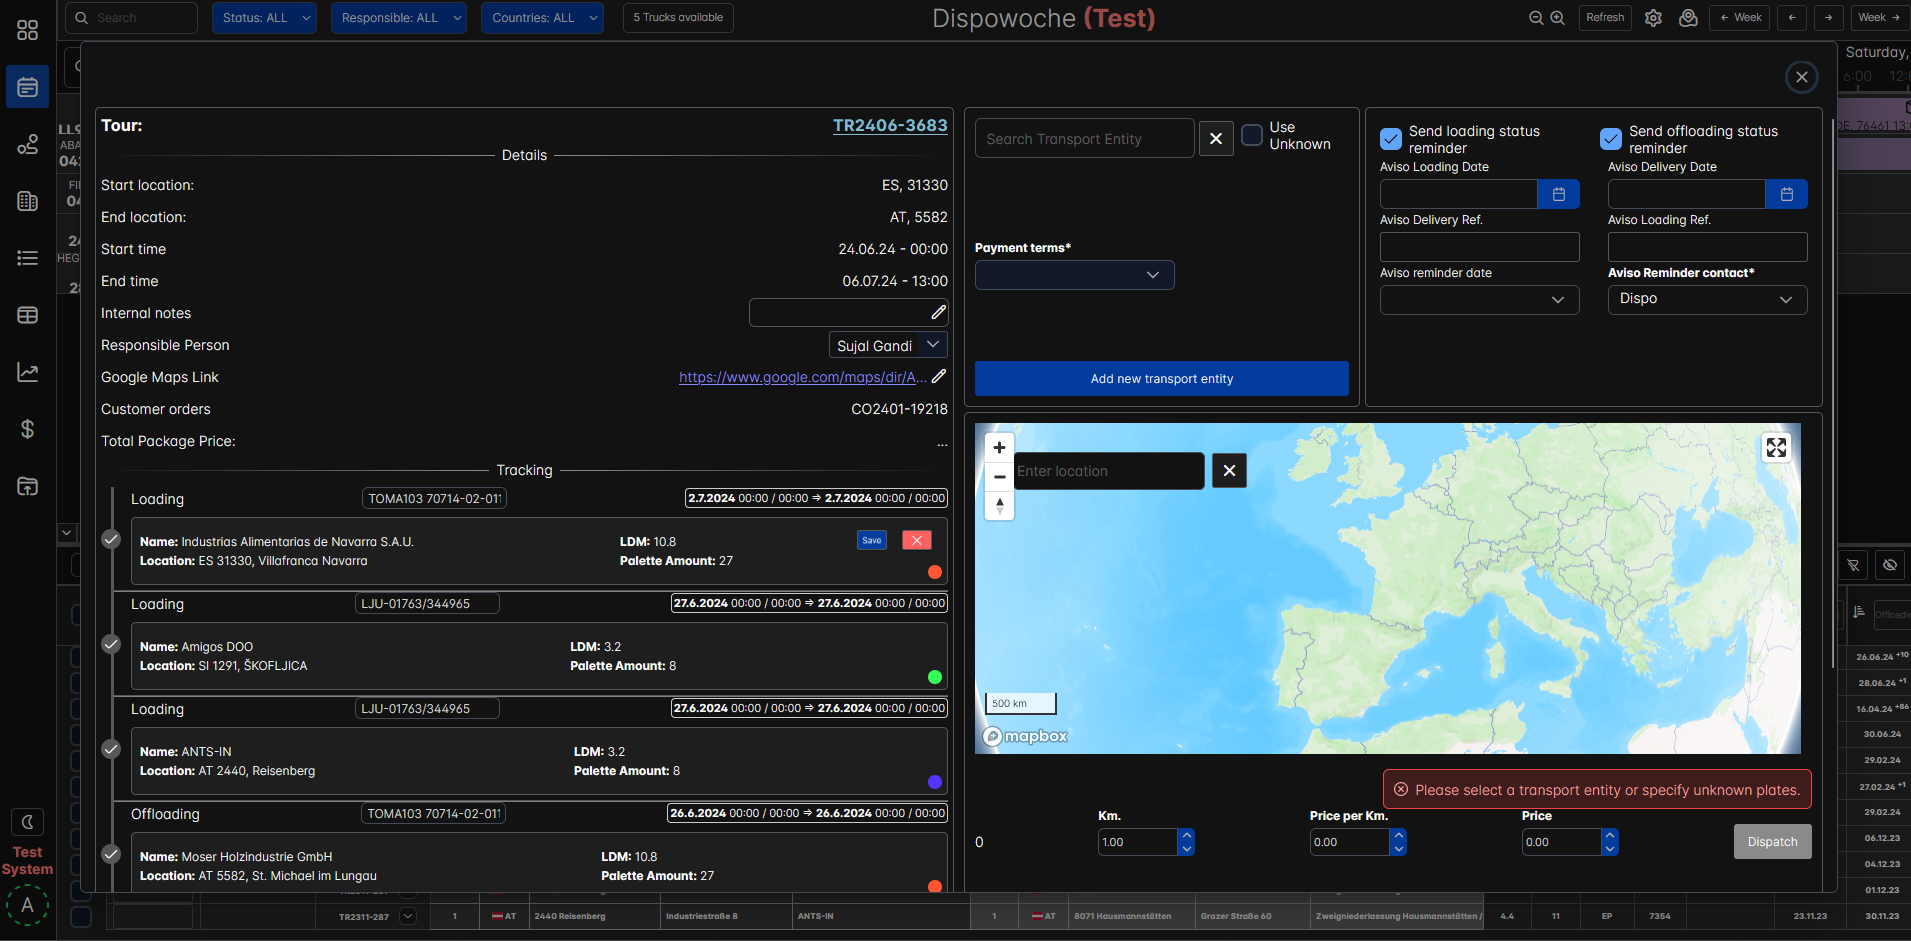Click the Dispatch button
This screenshot has height=941, width=1911.
tap(1772, 842)
